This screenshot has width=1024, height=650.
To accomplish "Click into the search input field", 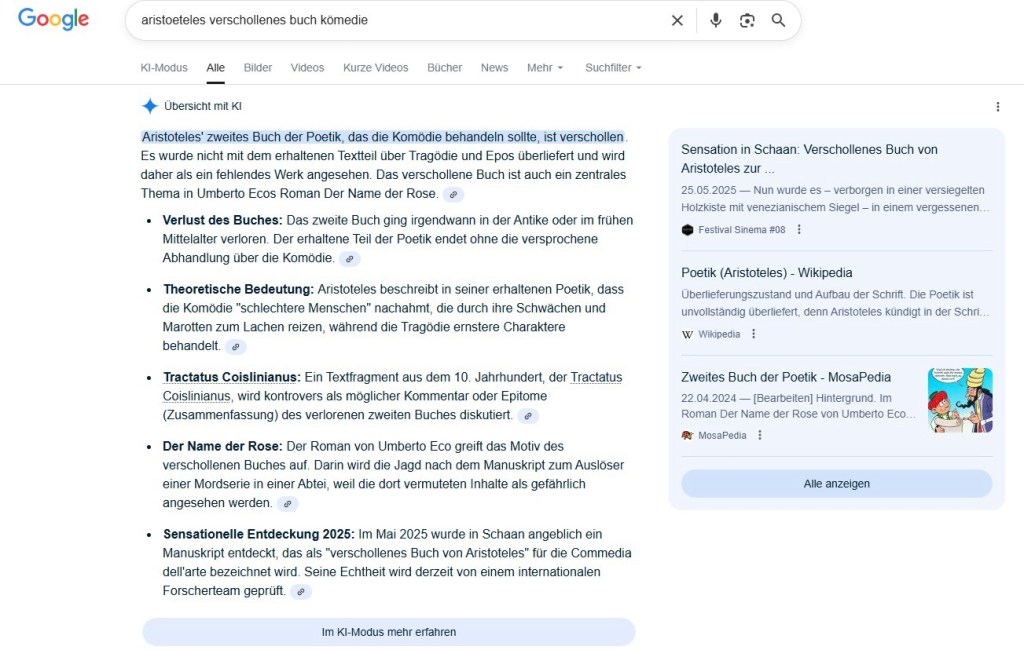I will [x=400, y=20].
